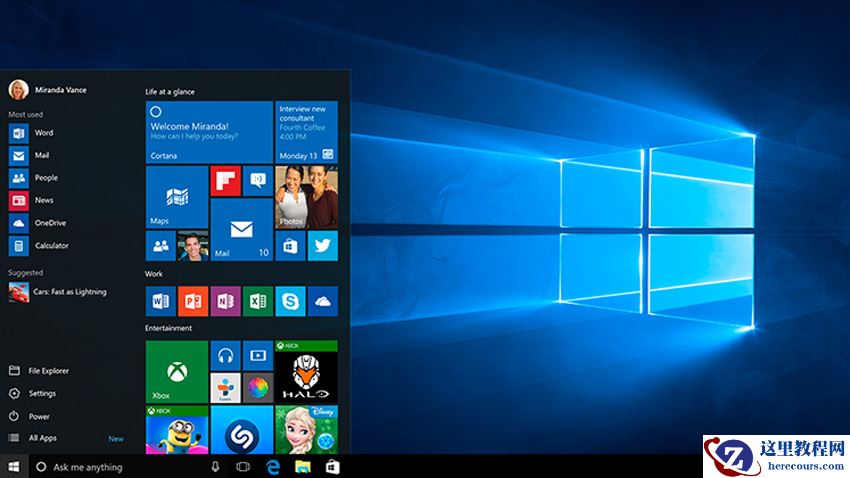
Task: Open the People tile below Maps
Action: click(x=160, y=246)
